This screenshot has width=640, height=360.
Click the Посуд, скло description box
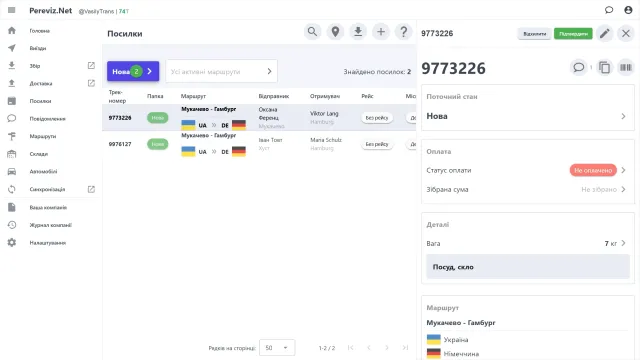(528, 267)
